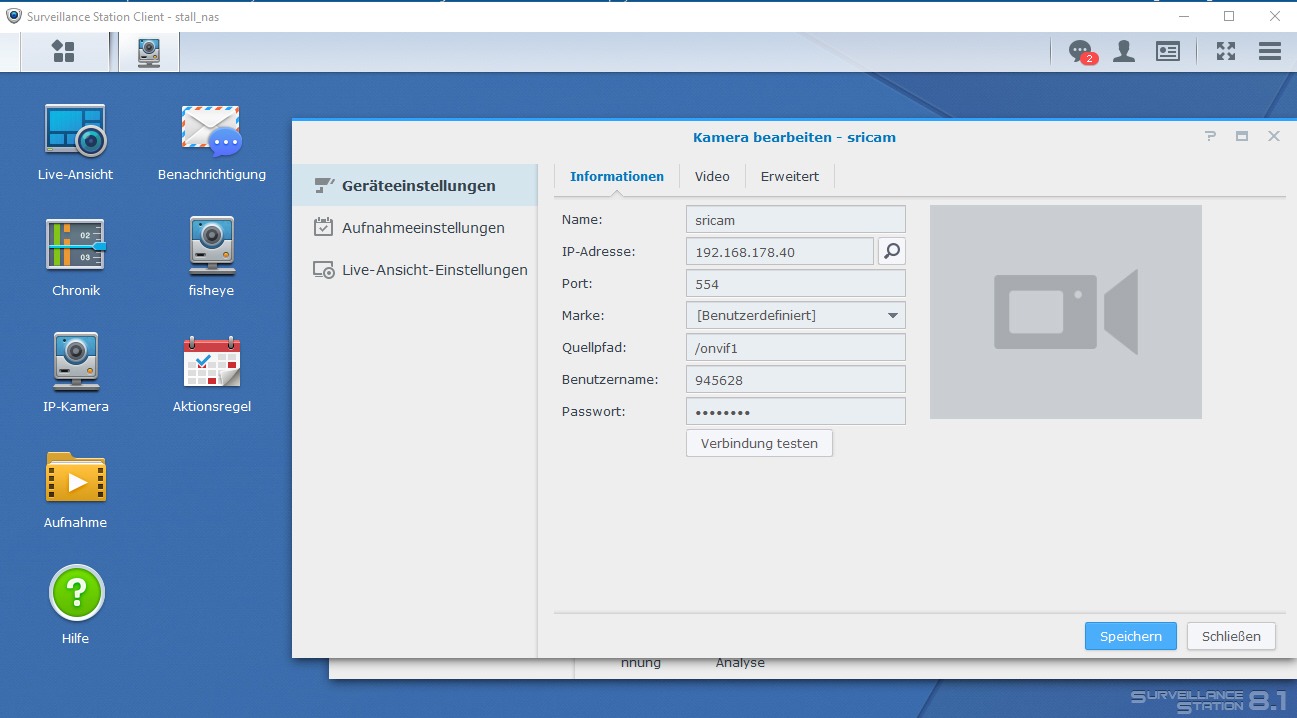Open the ID card info icon
The height and width of the screenshot is (718, 1297).
point(1168,51)
